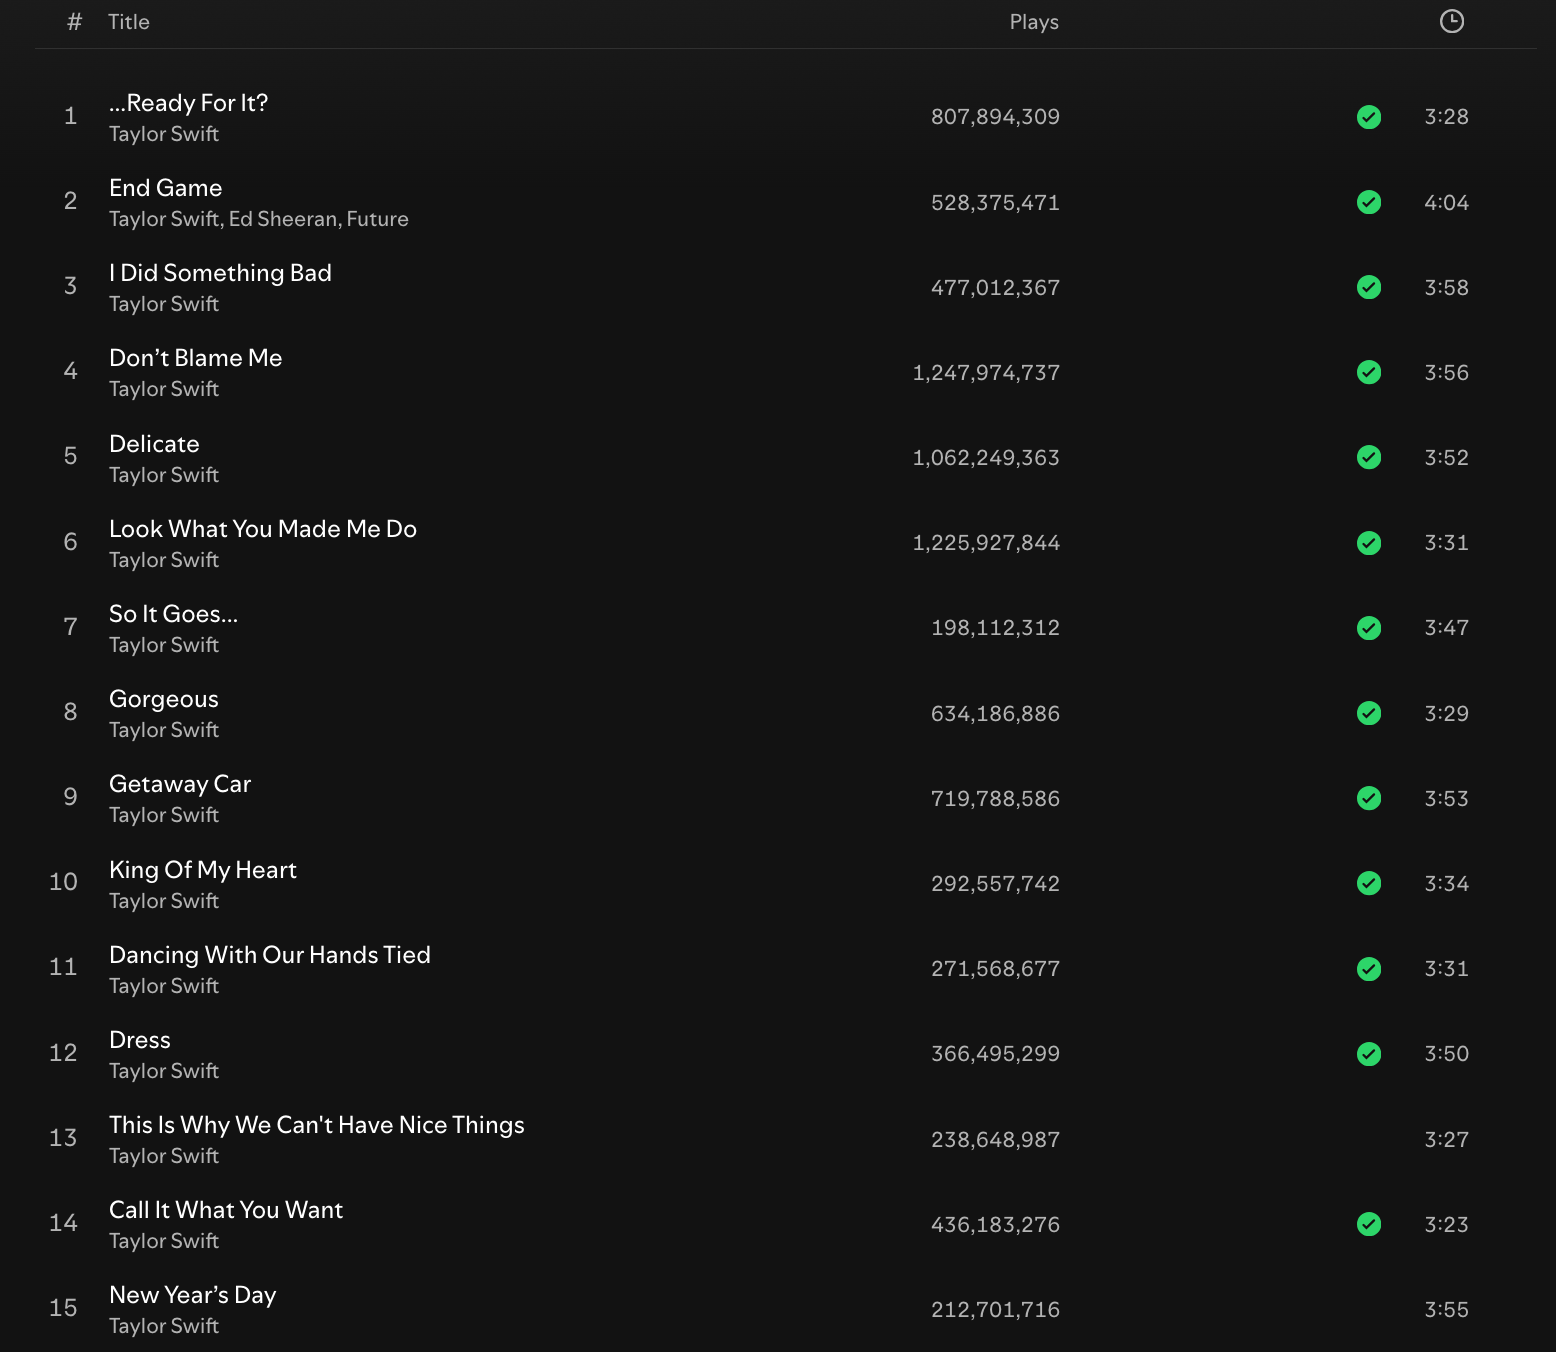Image resolution: width=1556 pixels, height=1352 pixels.
Task: Click track number 15
Action: (x=63, y=1308)
